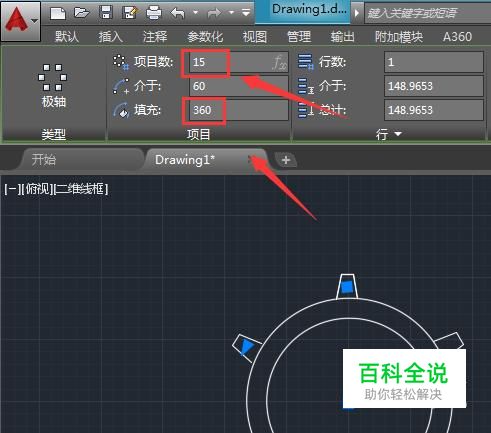The width and height of the screenshot is (491, 433).
Task: Click the row 总计 total distance icon
Action: pos(306,110)
